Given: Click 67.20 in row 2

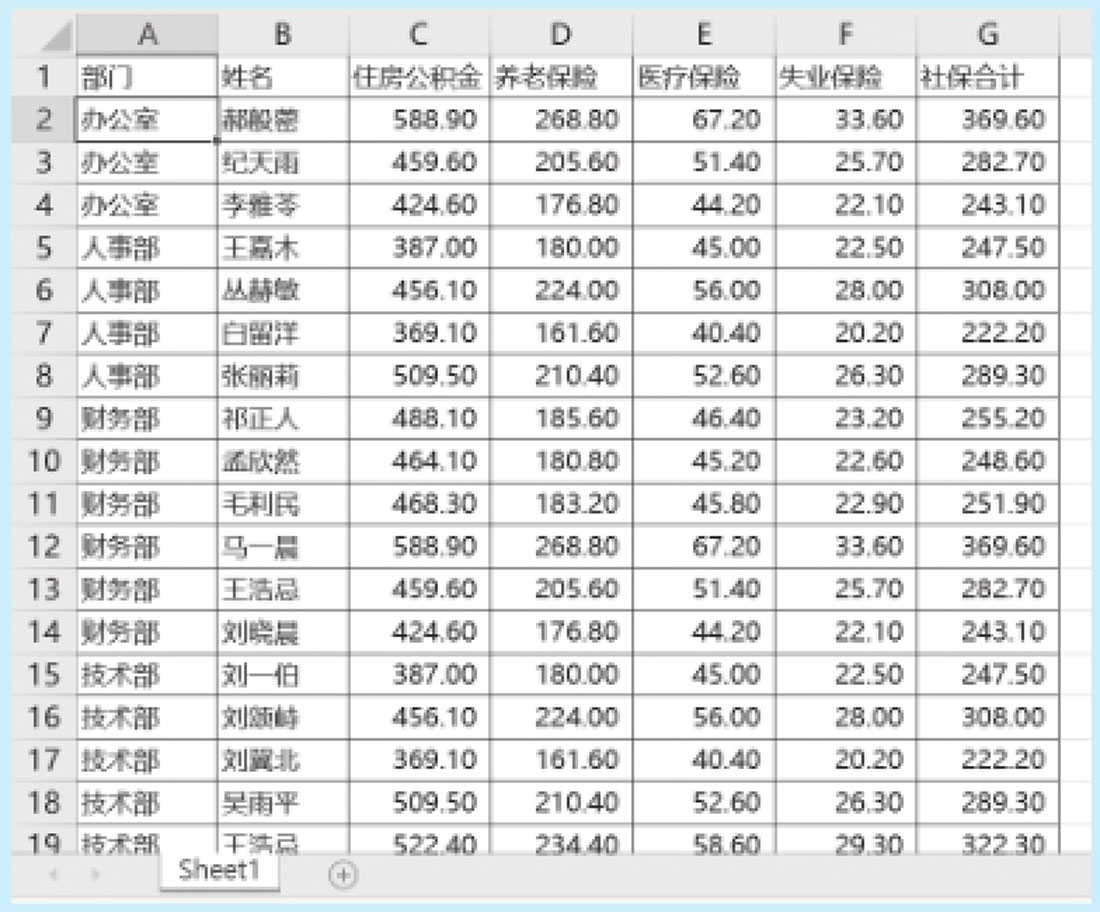Looking at the screenshot, I should point(704,120).
